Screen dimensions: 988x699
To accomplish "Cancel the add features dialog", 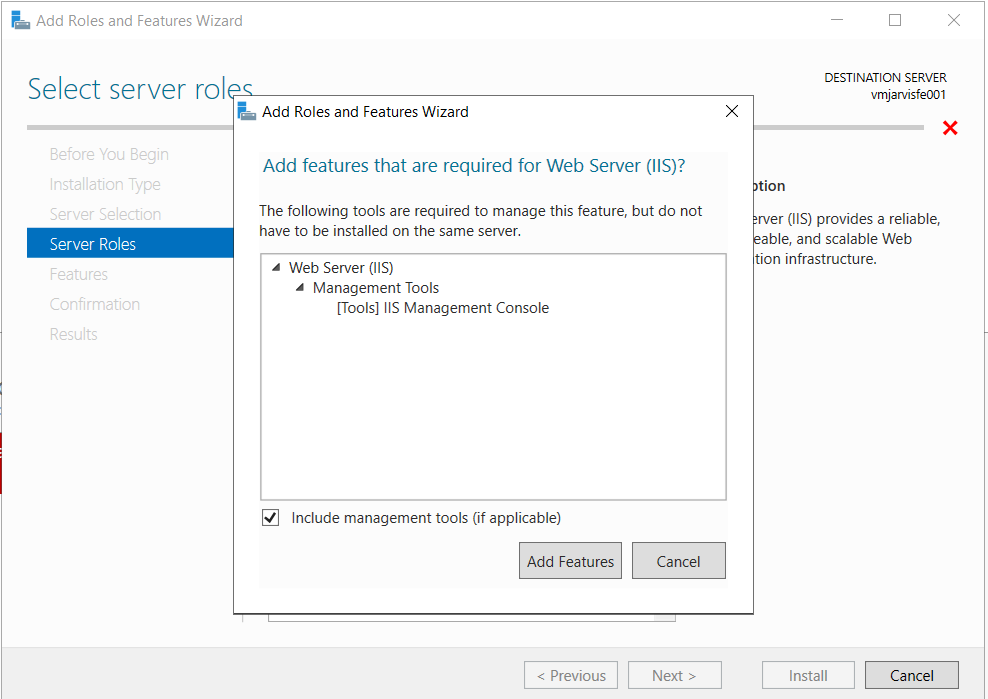I will point(679,560).
